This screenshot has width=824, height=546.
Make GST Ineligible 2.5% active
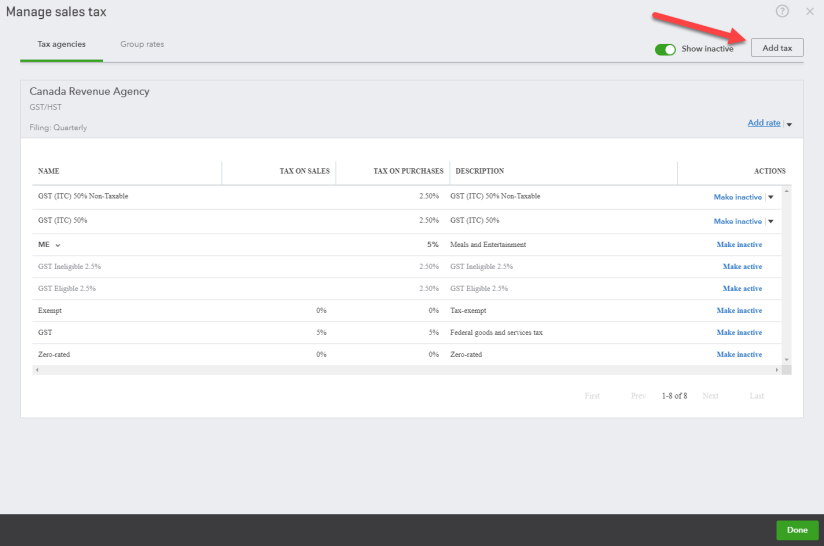742,267
